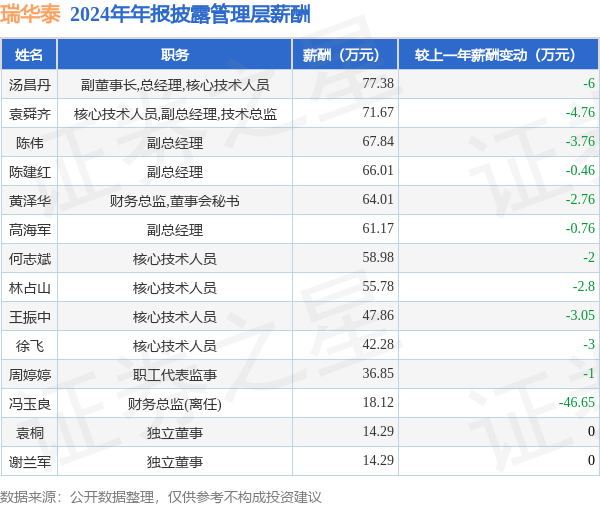600x506 pixels.
Task: Click the name 徐飞
Action: (30, 346)
